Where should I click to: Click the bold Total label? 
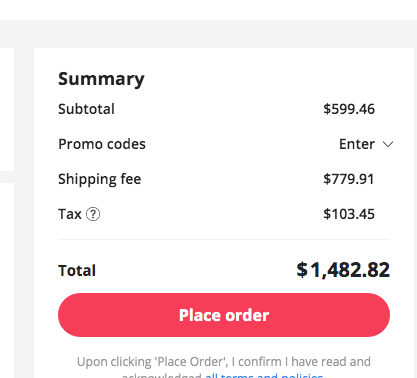coord(77,270)
